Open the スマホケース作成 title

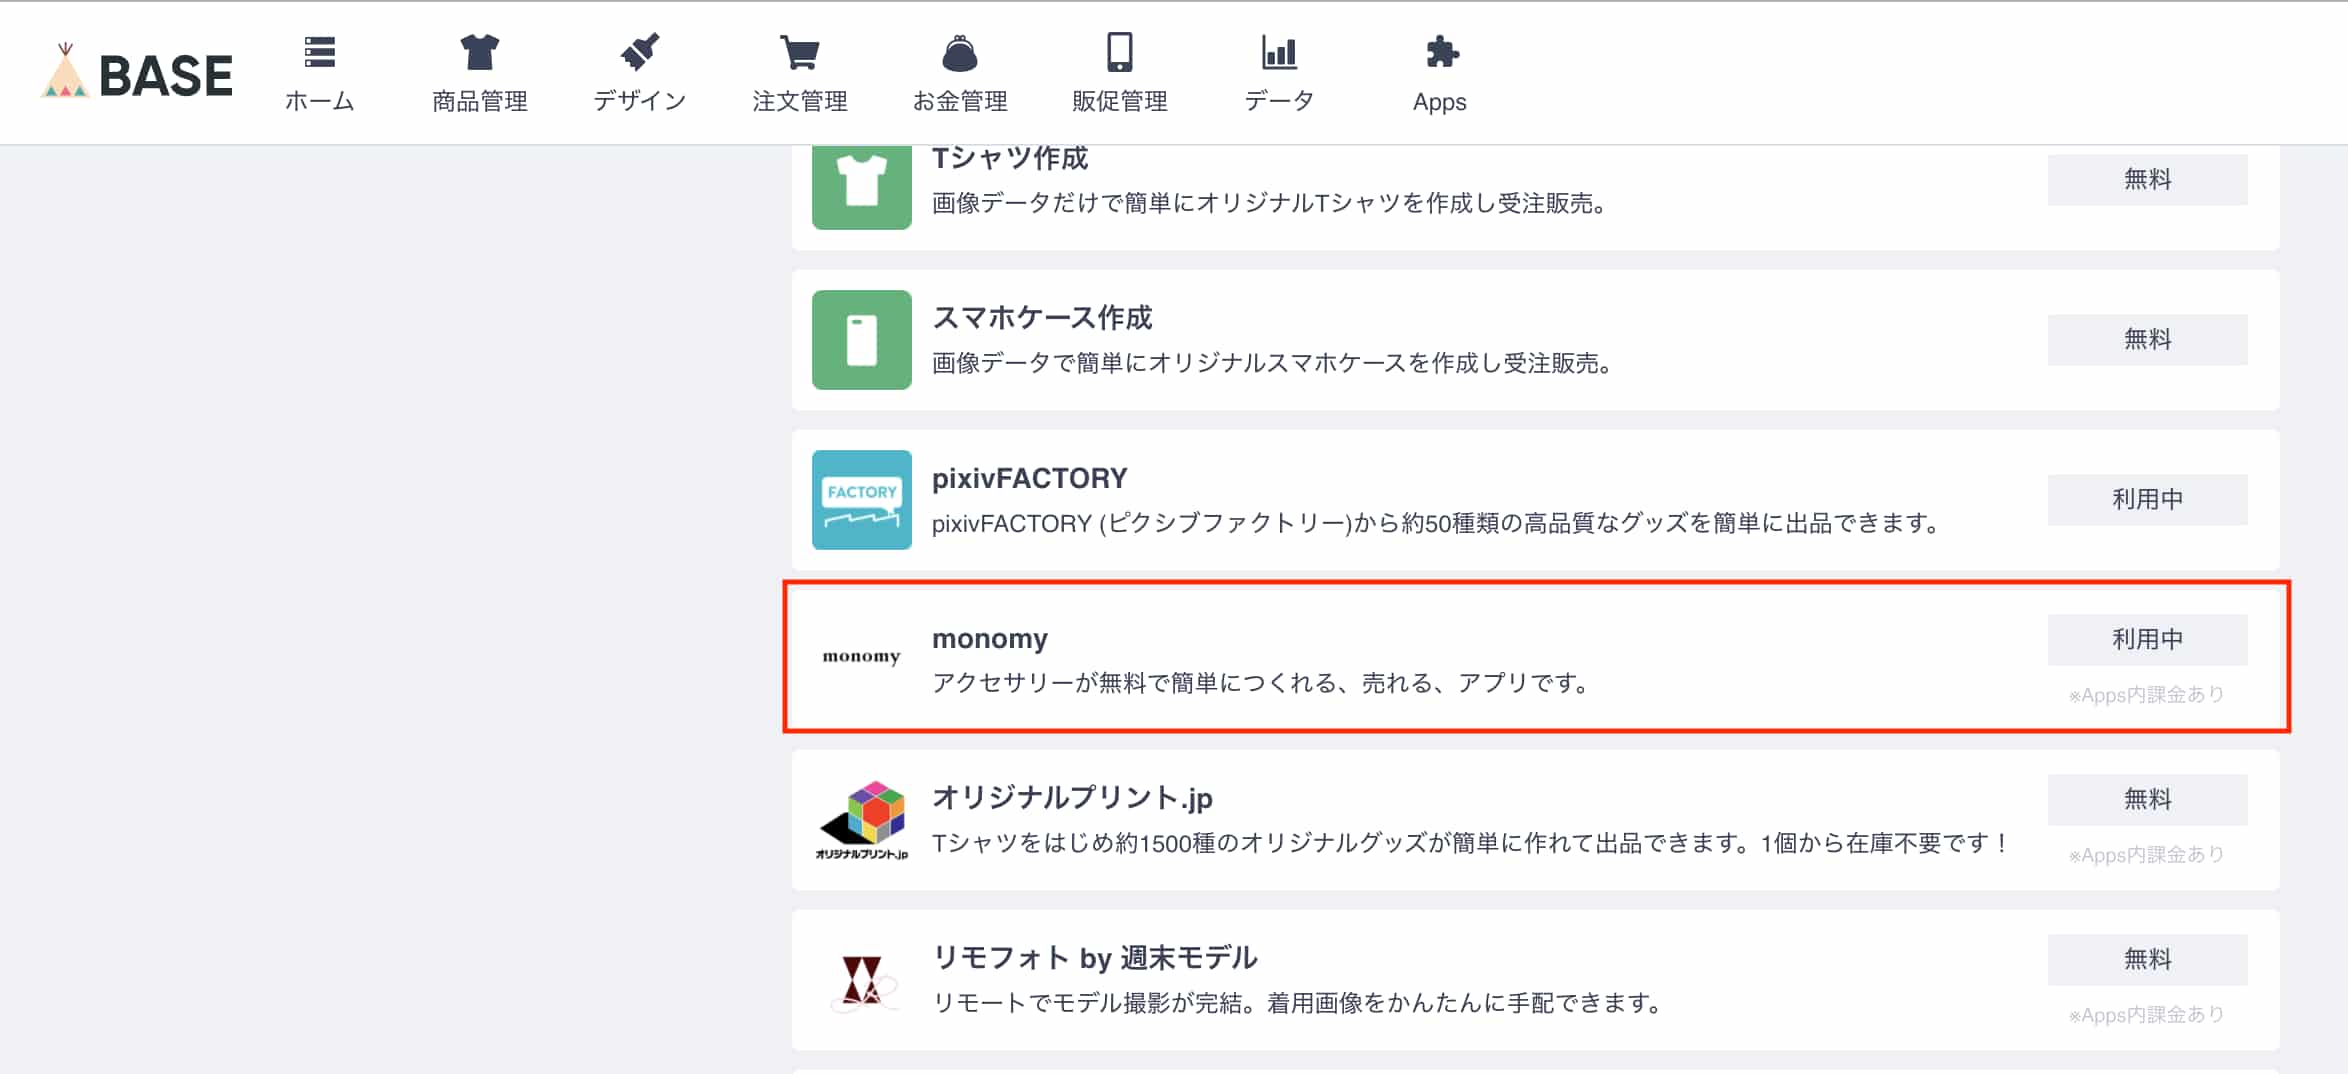point(1042,318)
